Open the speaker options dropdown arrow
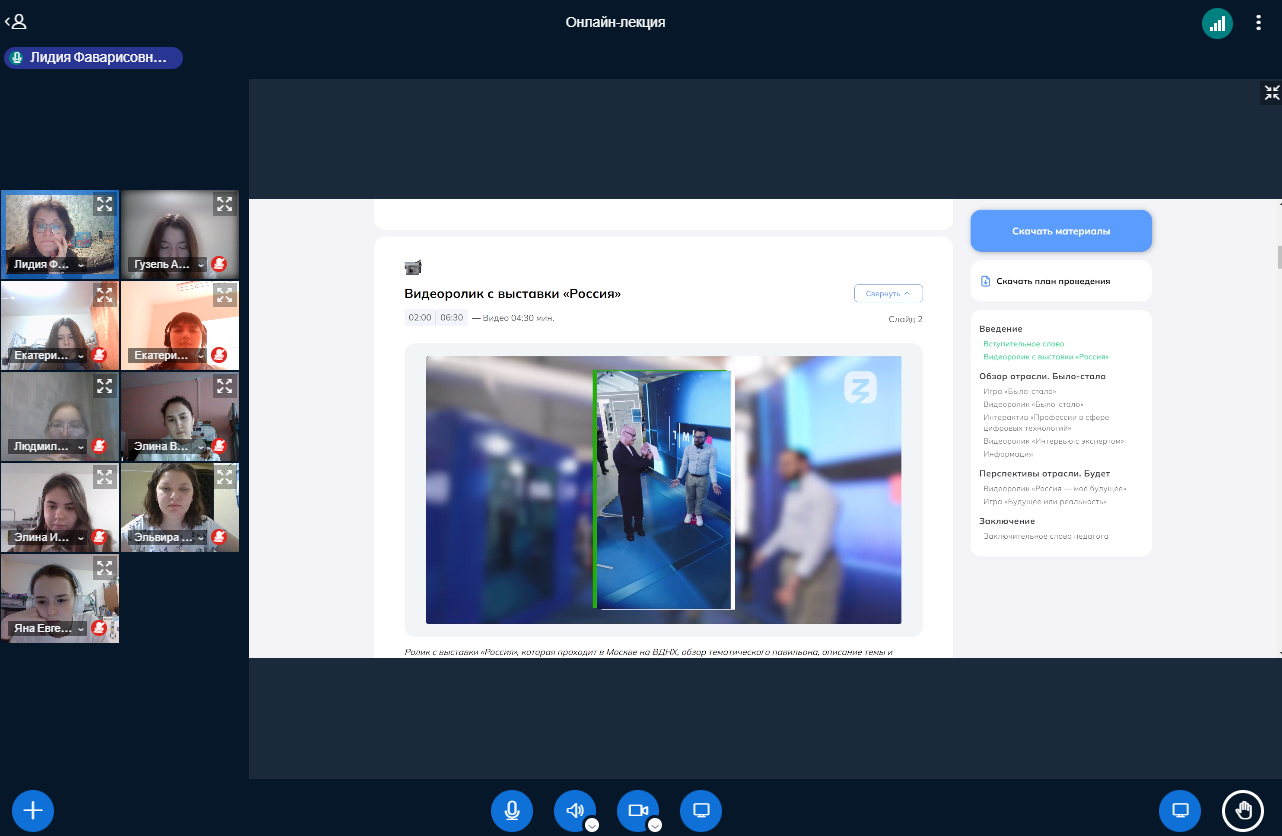The height and width of the screenshot is (836, 1282). tap(592, 825)
